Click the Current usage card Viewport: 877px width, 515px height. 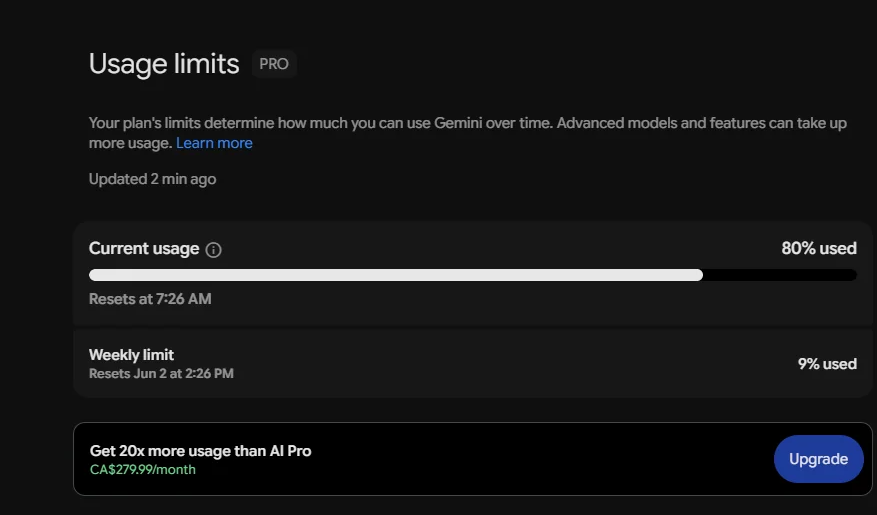473,273
